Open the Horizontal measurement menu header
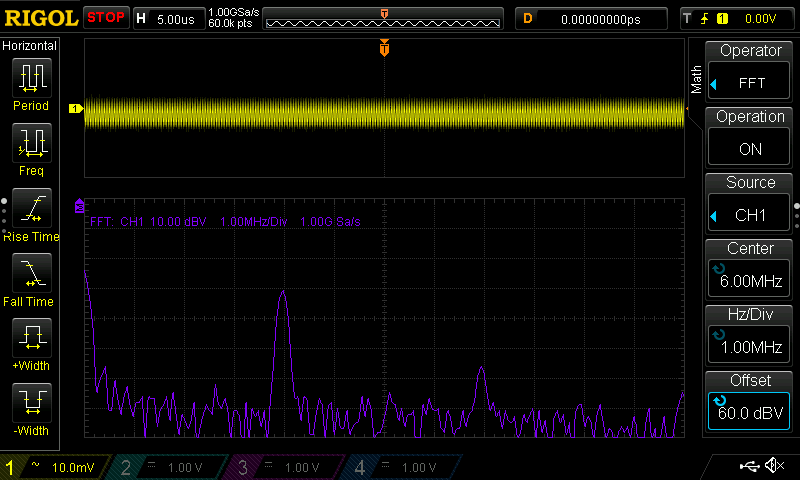 click(30, 46)
